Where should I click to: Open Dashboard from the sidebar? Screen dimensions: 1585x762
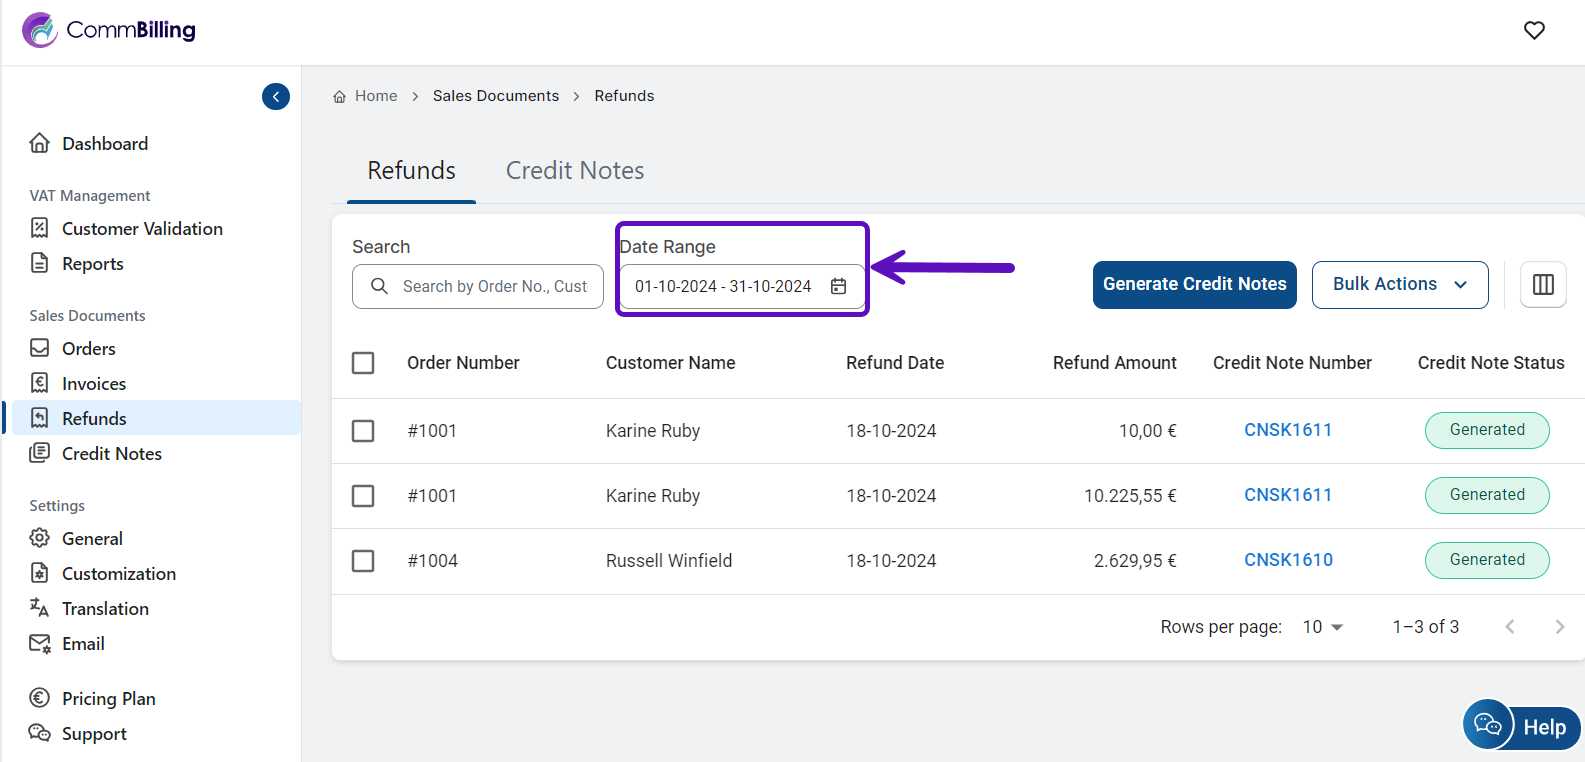[x=104, y=144]
